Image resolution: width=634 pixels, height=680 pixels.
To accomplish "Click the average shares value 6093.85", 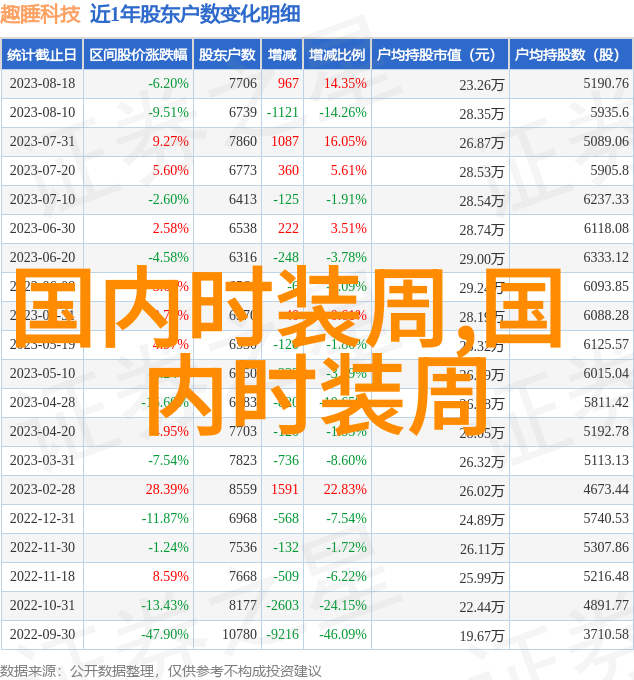I will [x=606, y=287].
